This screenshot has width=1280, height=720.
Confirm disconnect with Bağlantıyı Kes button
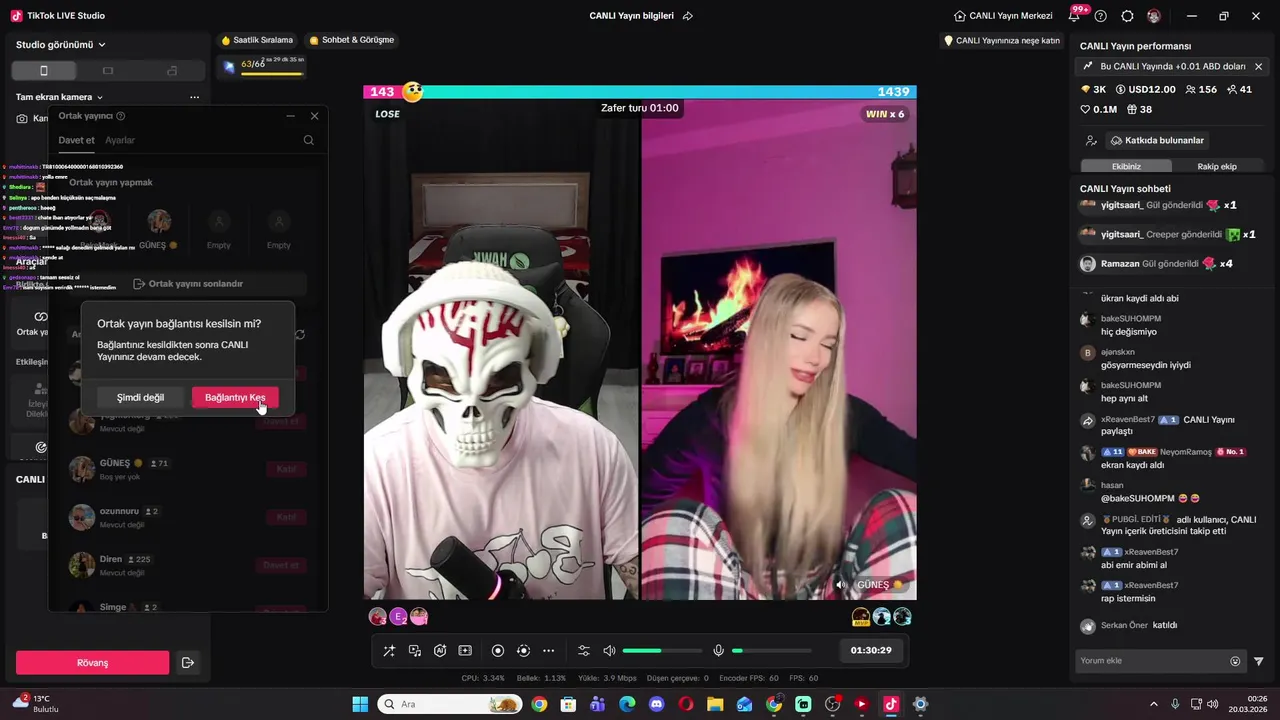click(x=235, y=397)
